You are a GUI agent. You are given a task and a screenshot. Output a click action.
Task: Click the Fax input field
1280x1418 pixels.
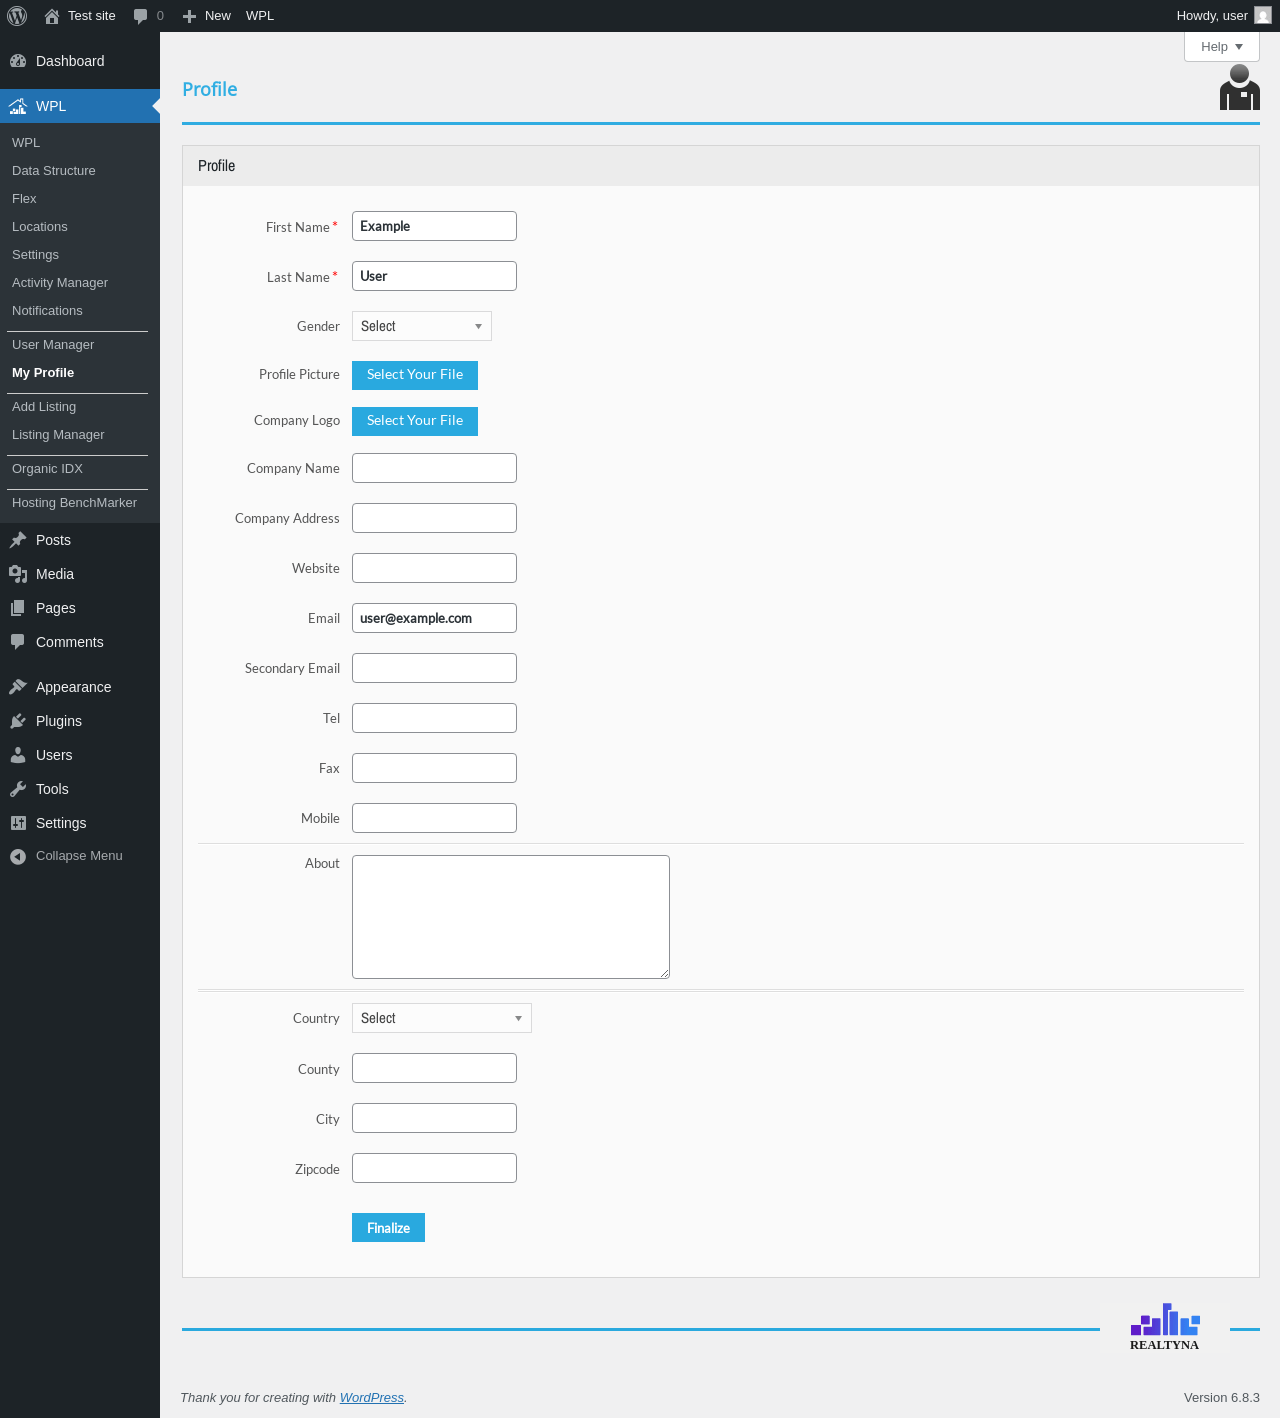(434, 768)
